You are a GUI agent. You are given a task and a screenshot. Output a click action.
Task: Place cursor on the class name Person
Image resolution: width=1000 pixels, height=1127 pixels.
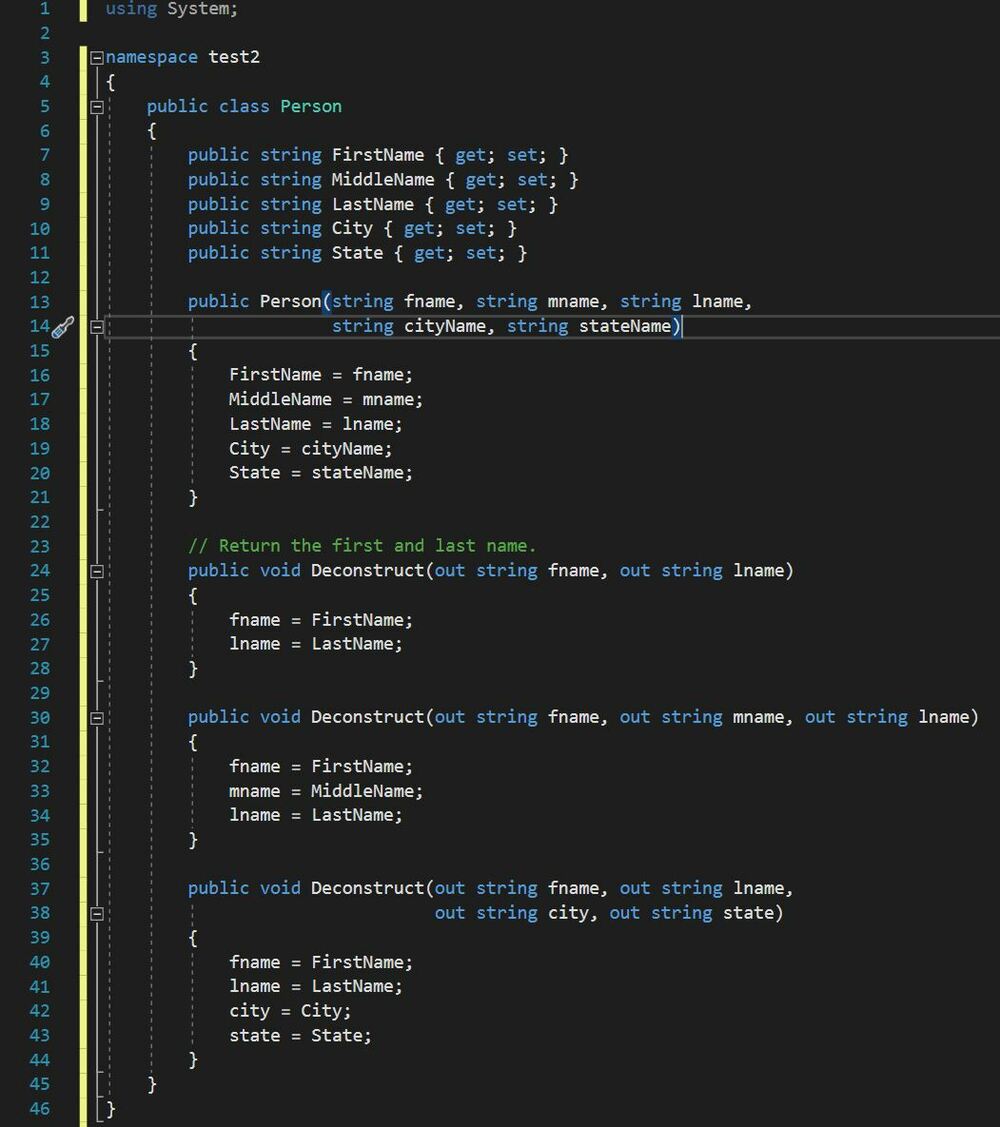(310, 106)
